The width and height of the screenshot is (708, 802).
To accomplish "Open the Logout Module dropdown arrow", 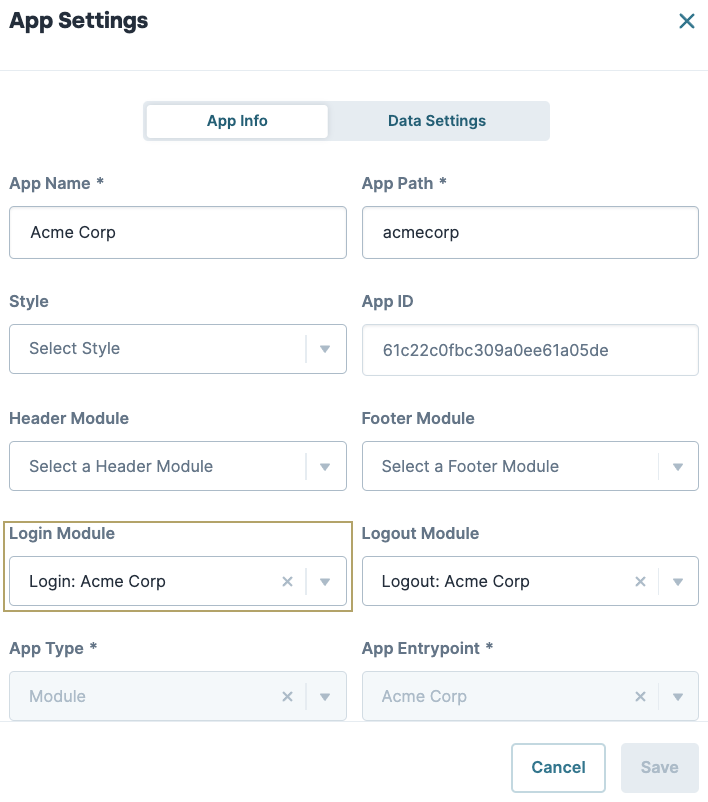I will pyautogui.click(x=678, y=582).
